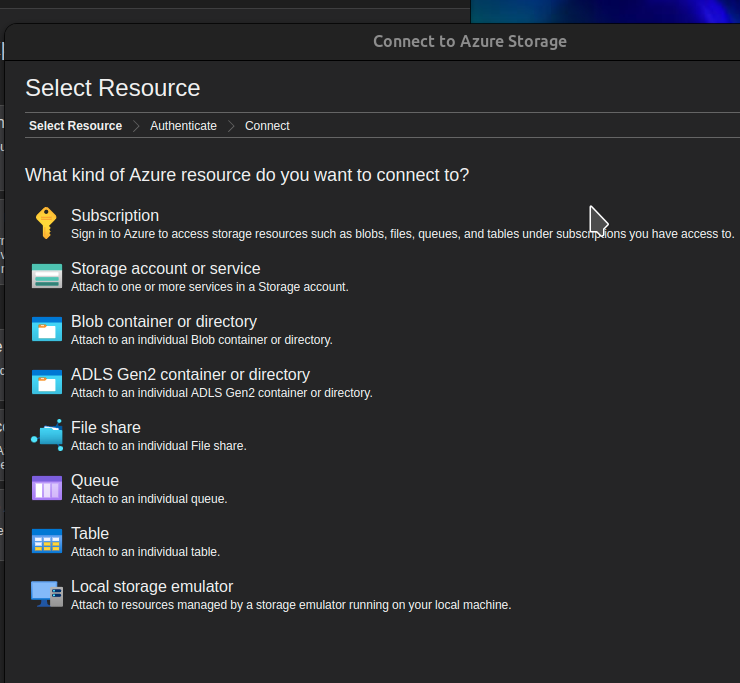
Task: Select the Subscription resource option
Action: 115,216
